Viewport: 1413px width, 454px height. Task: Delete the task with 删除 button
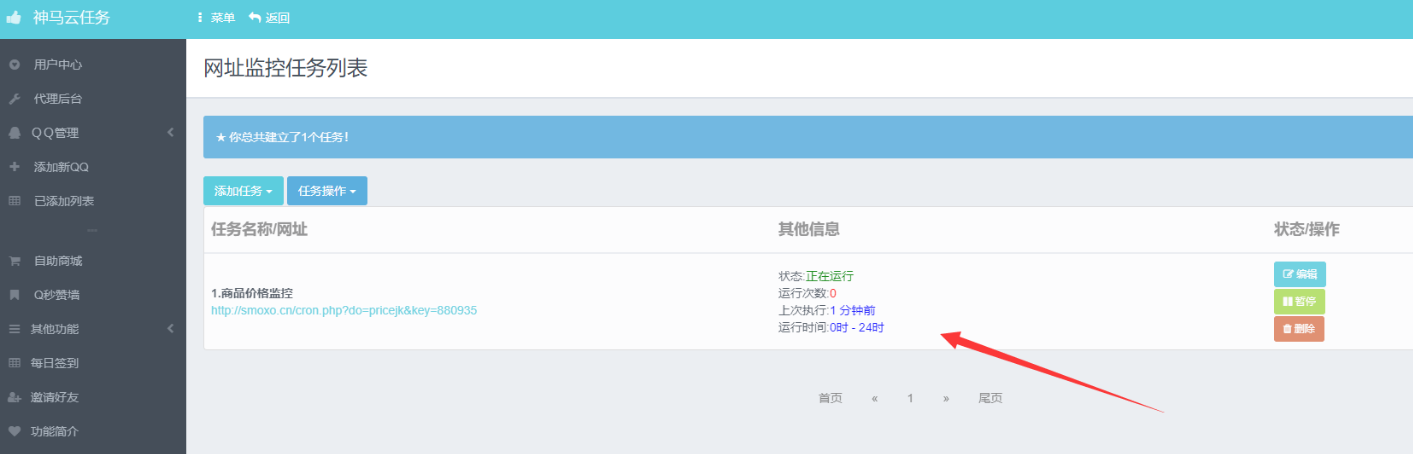1299,329
